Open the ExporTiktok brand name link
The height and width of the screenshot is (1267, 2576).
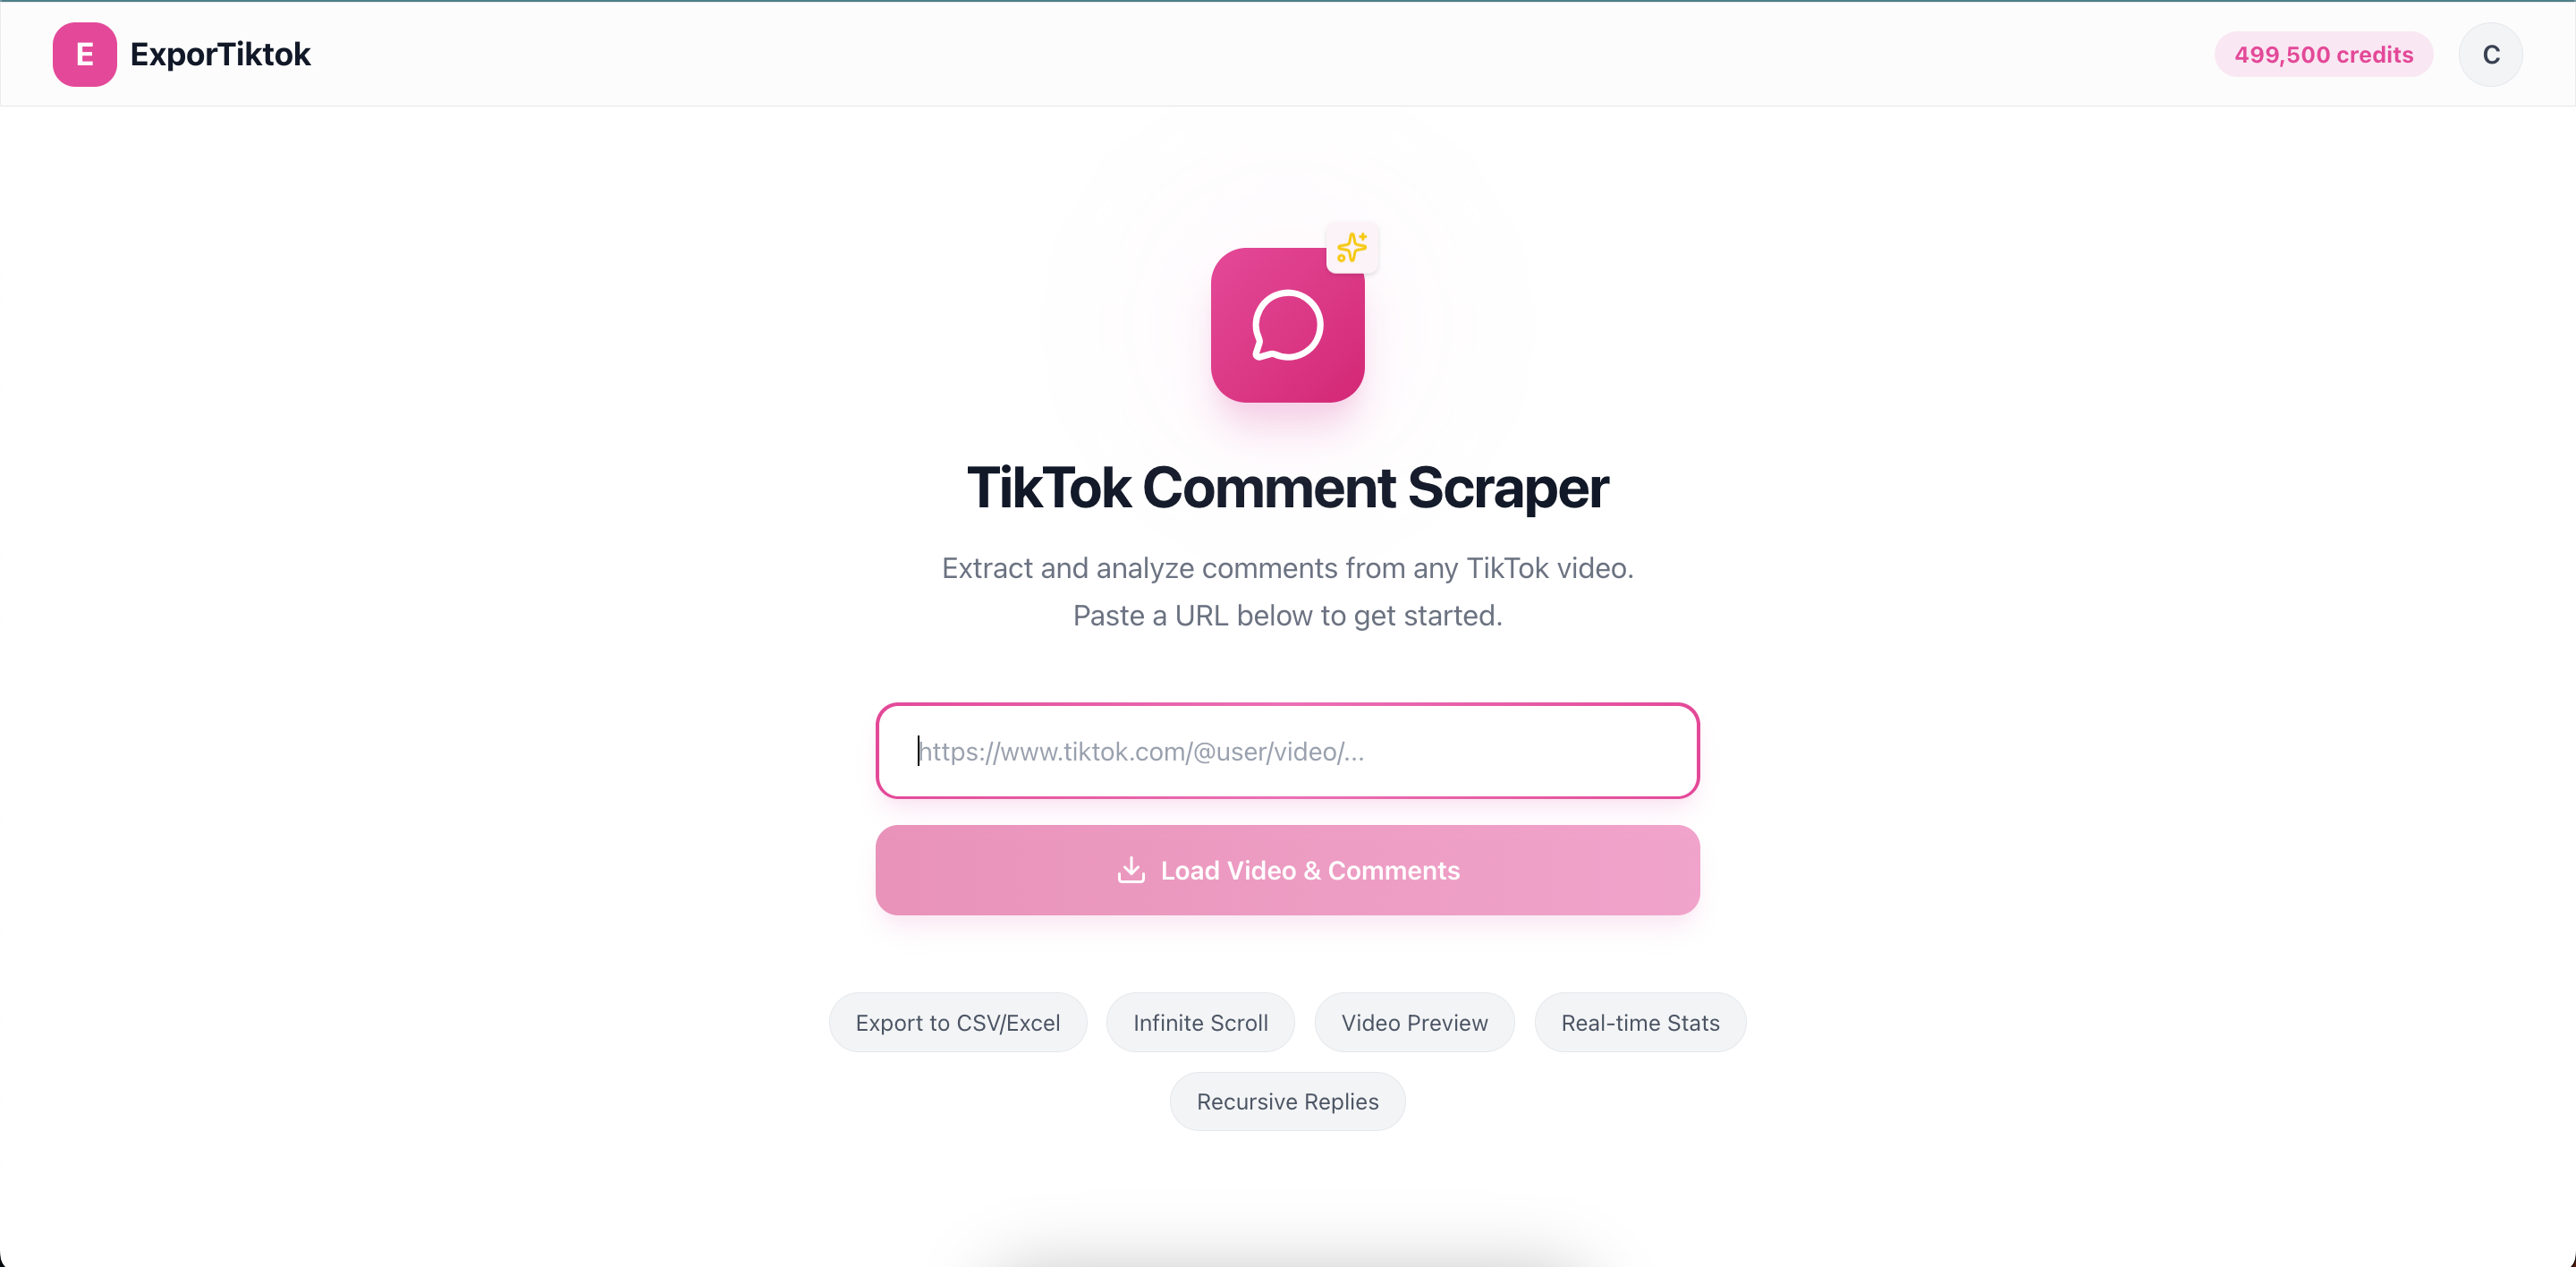[x=220, y=54]
